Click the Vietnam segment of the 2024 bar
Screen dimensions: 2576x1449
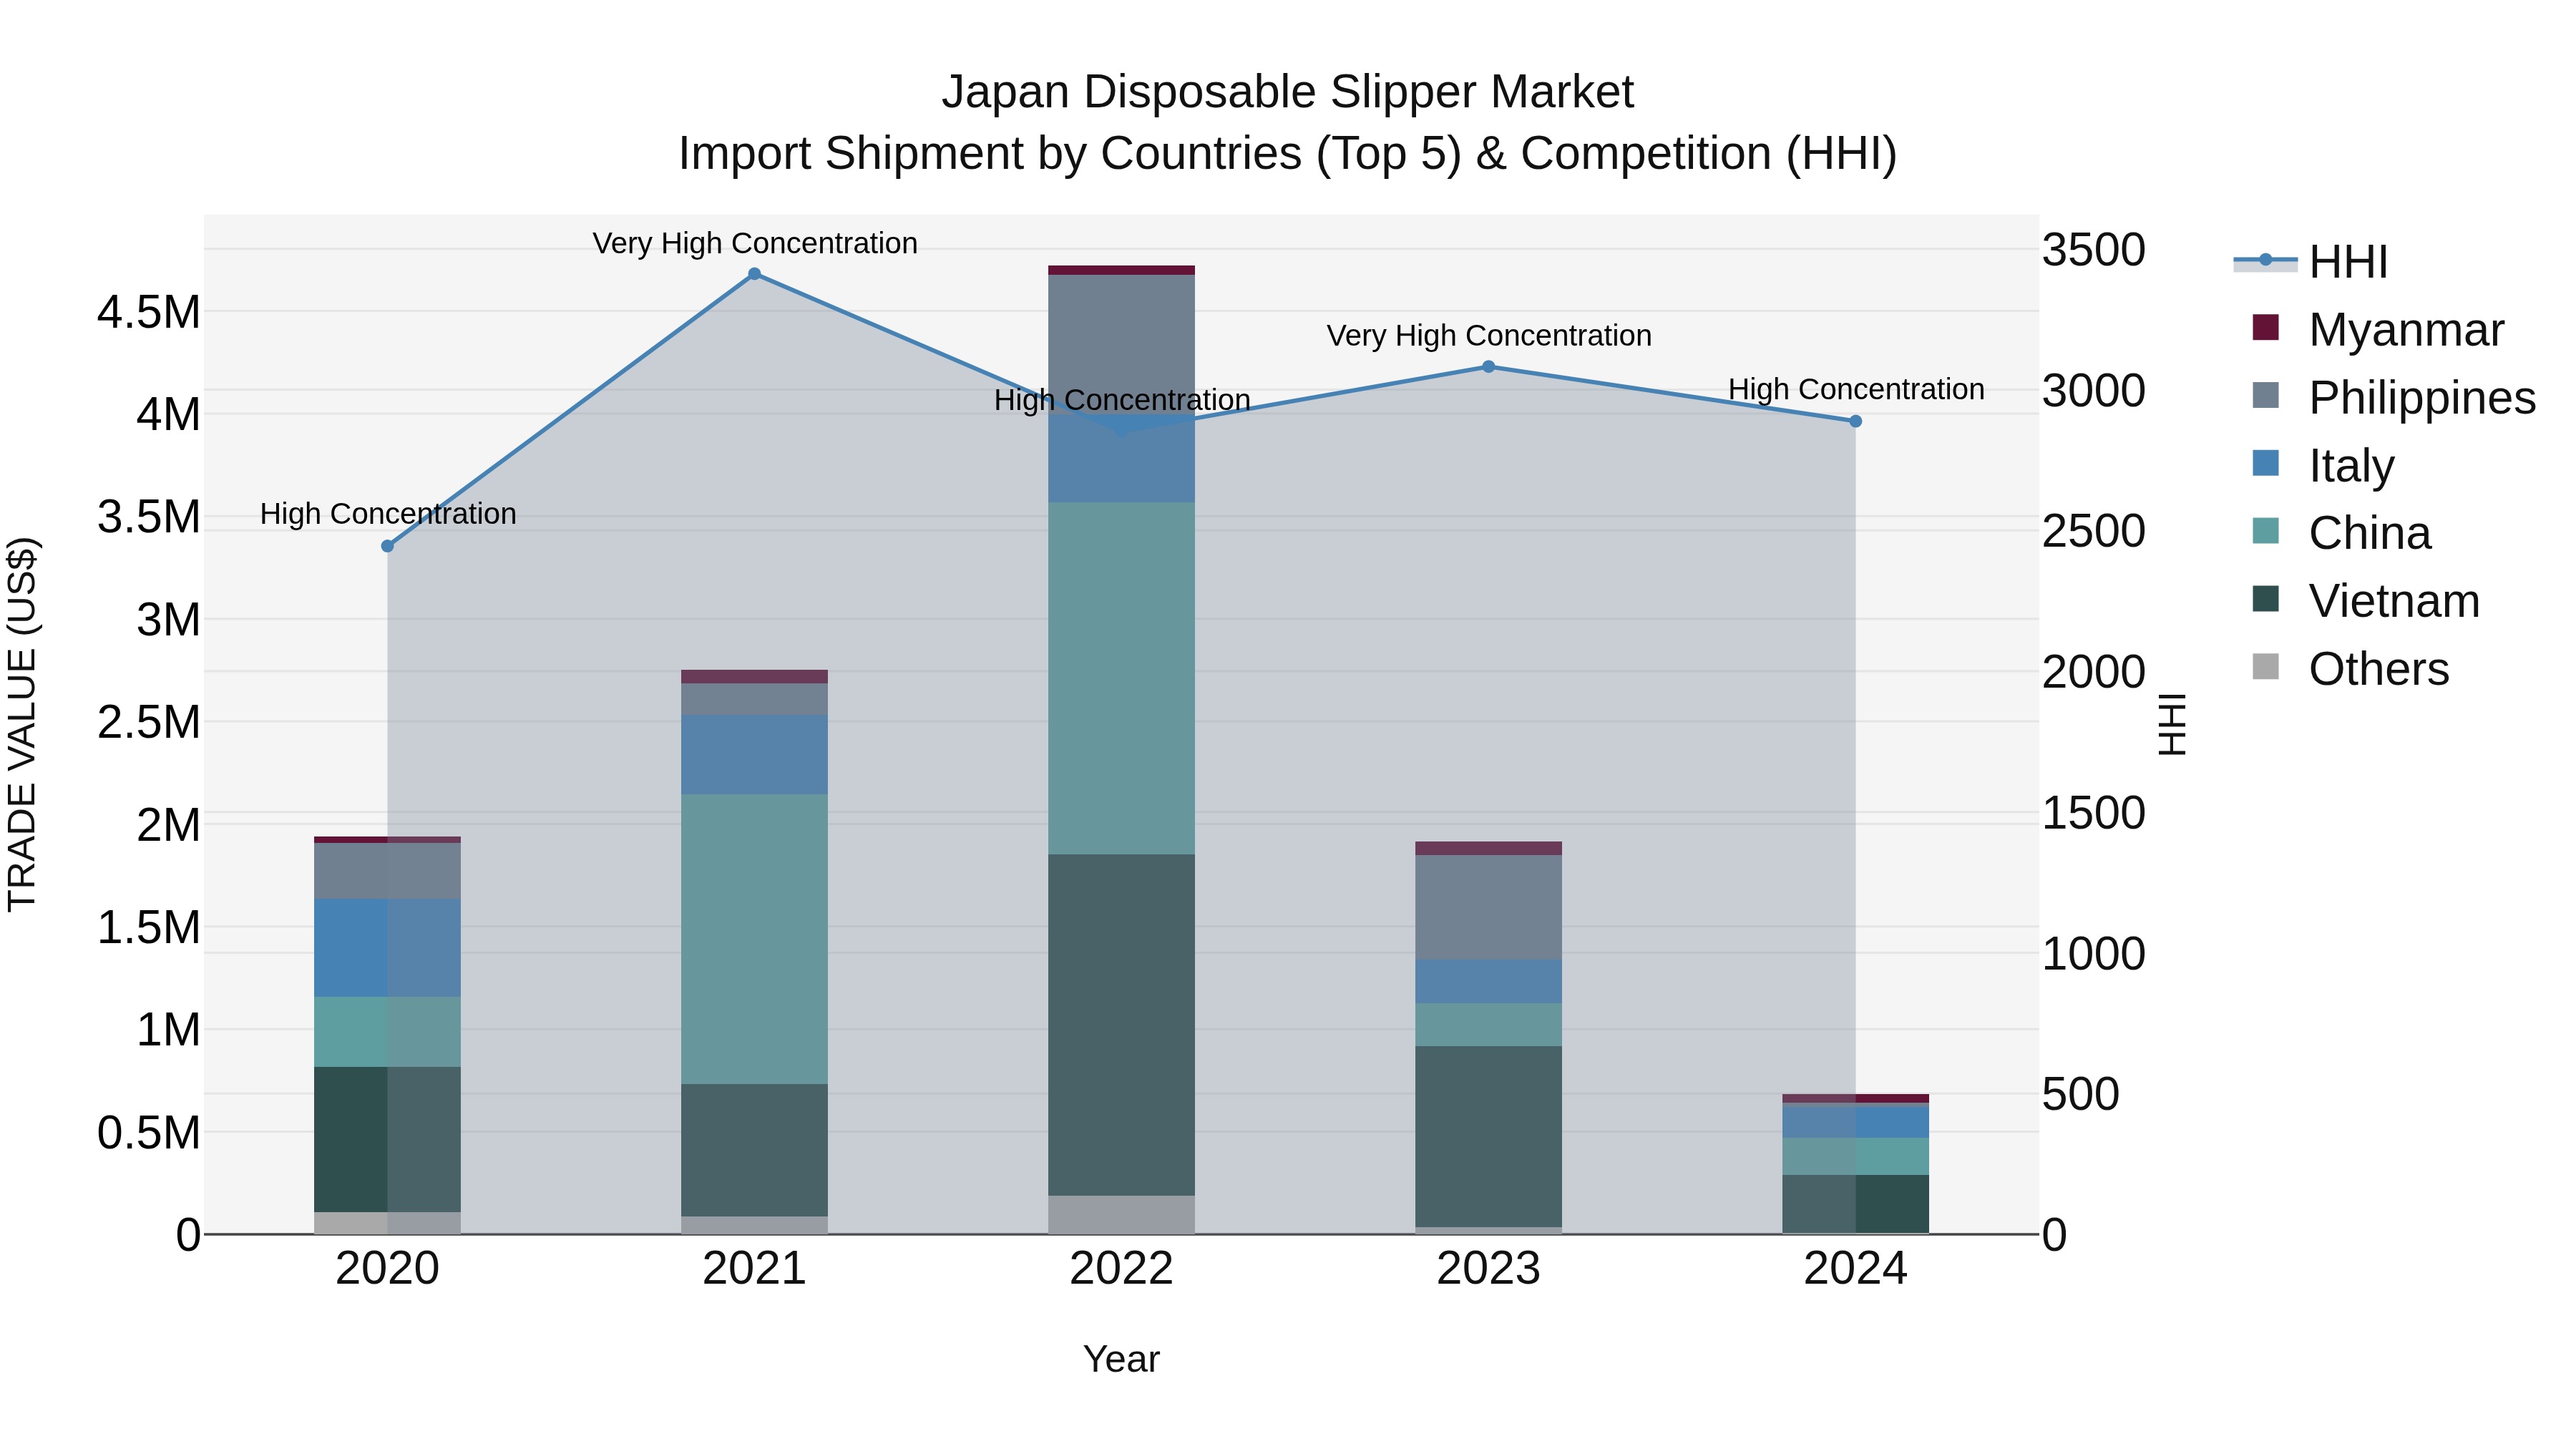[x=1855, y=1204]
